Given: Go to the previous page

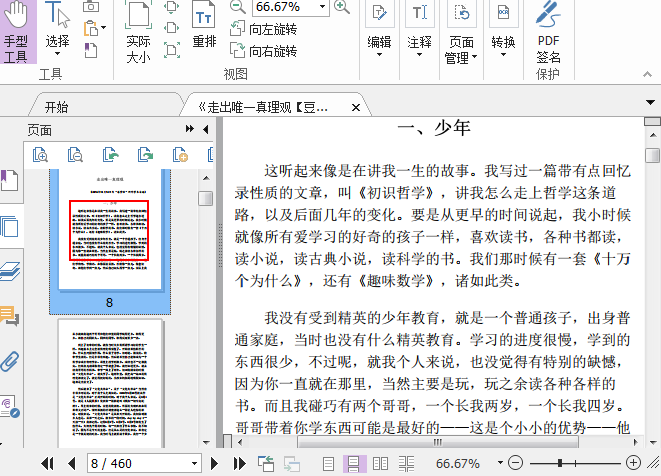Looking at the screenshot, I should click(72, 463).
